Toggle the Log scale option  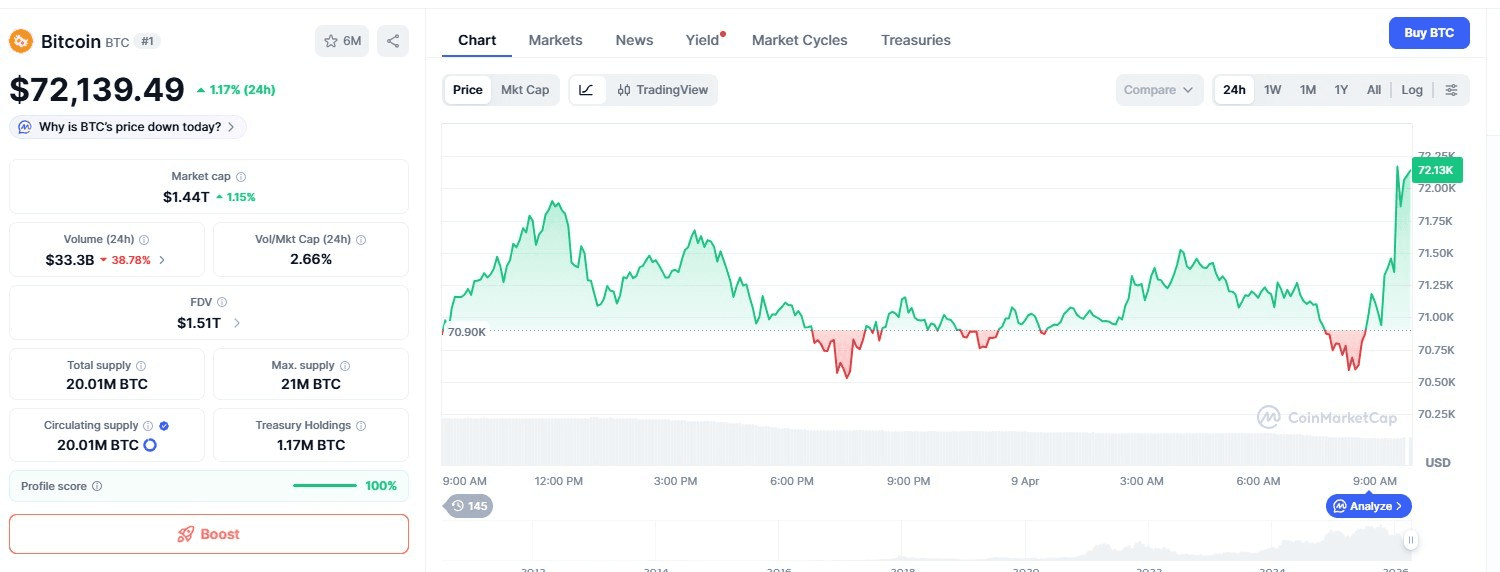pyautogui.click(x=1411, y=90)
